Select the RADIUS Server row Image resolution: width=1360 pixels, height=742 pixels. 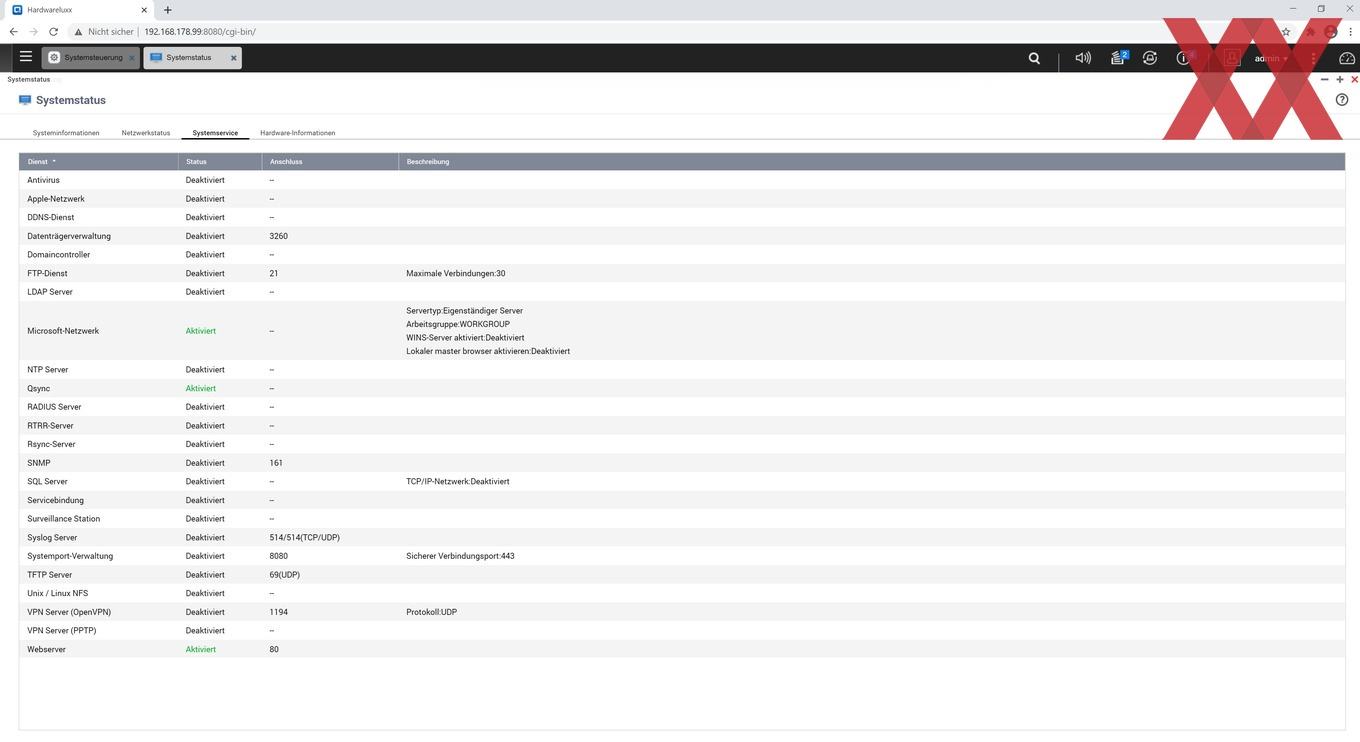pyautogui.click(x=682, y=407)
